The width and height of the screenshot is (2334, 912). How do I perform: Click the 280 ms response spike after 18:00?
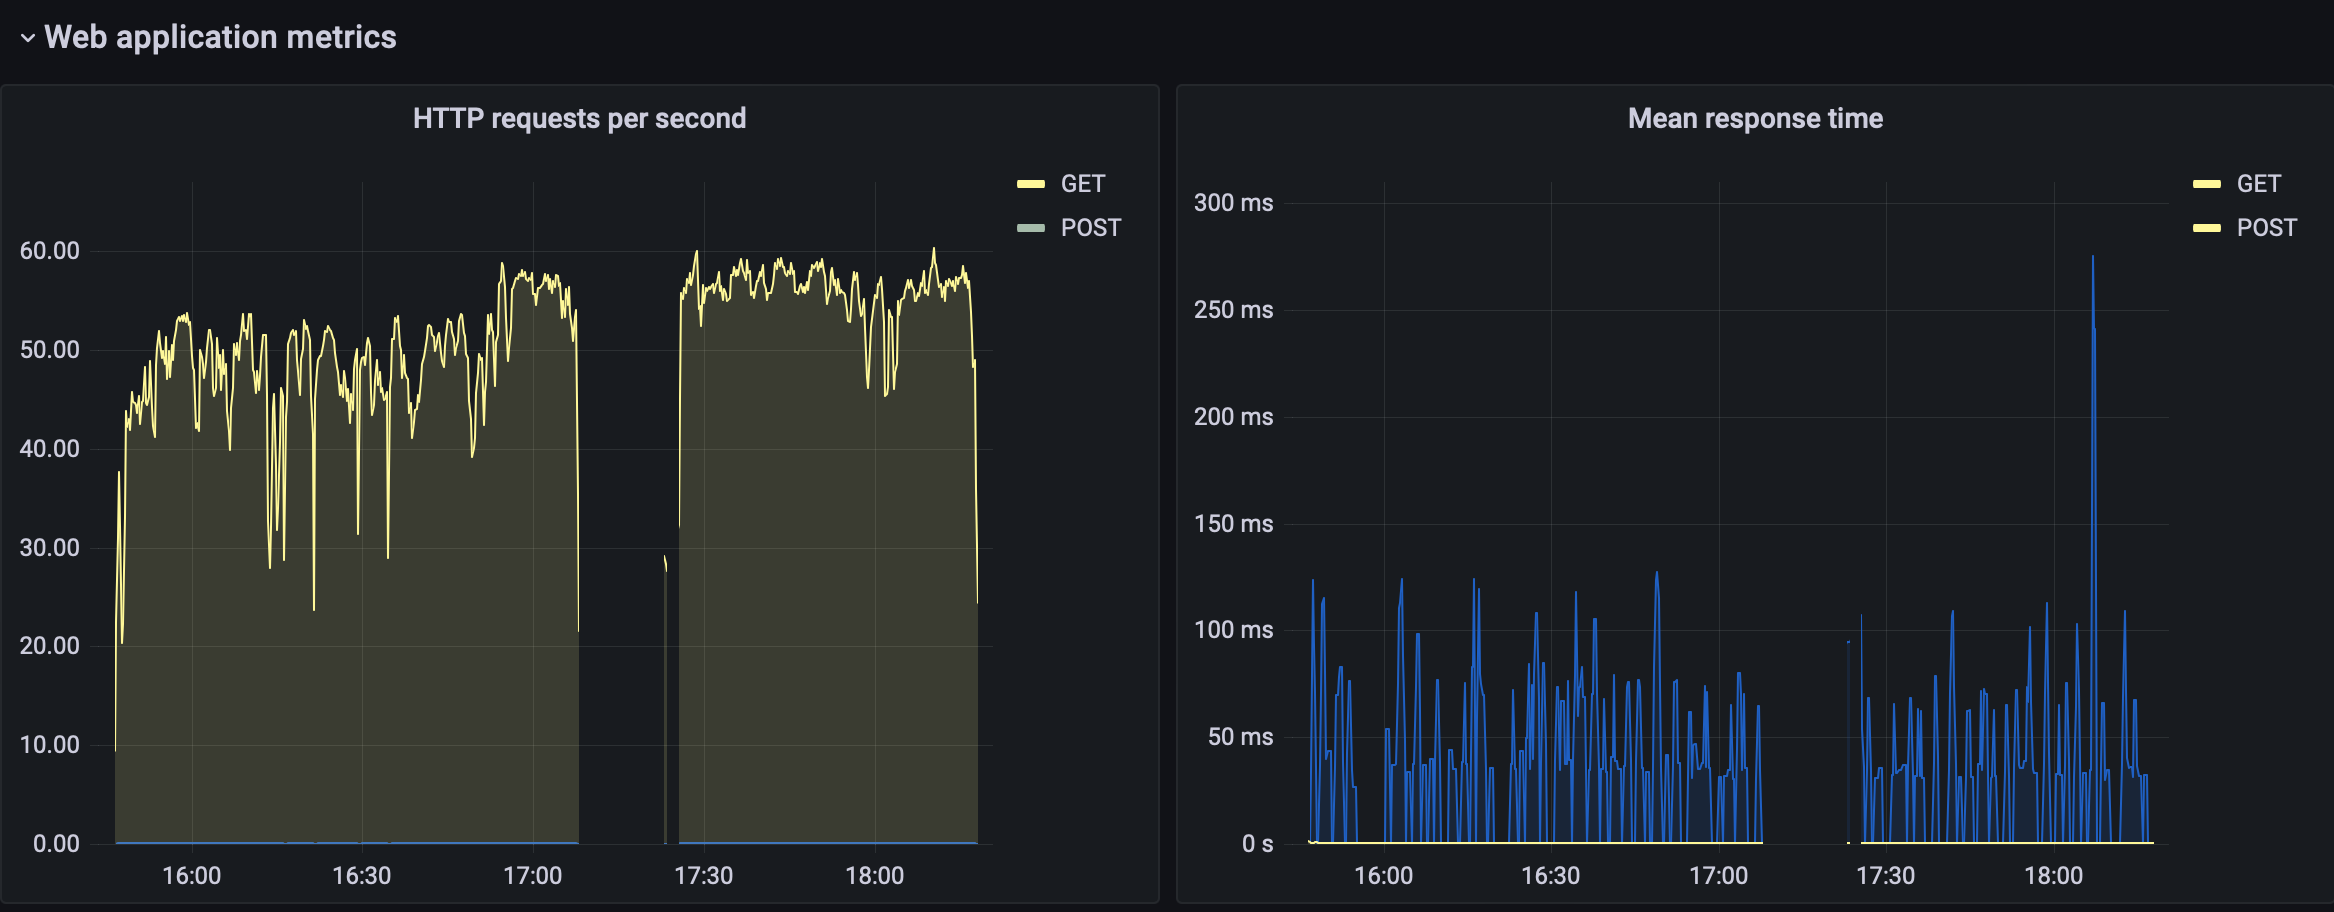[x=2093, y=258]
